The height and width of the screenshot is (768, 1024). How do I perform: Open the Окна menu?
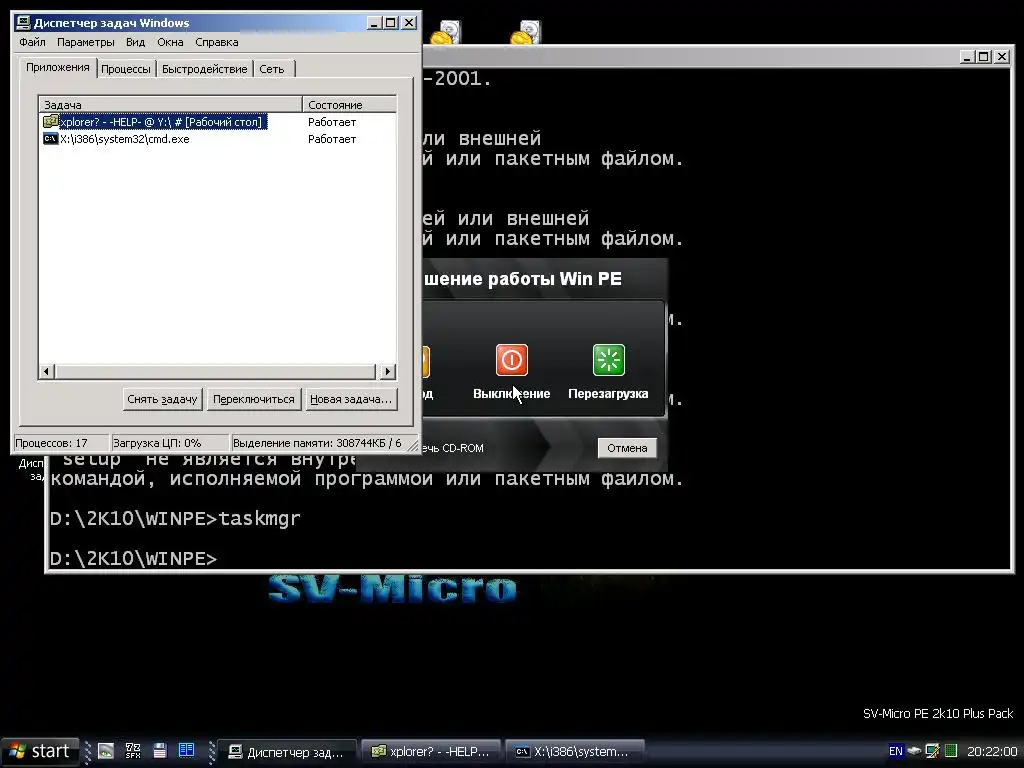(x=170, y=42)
